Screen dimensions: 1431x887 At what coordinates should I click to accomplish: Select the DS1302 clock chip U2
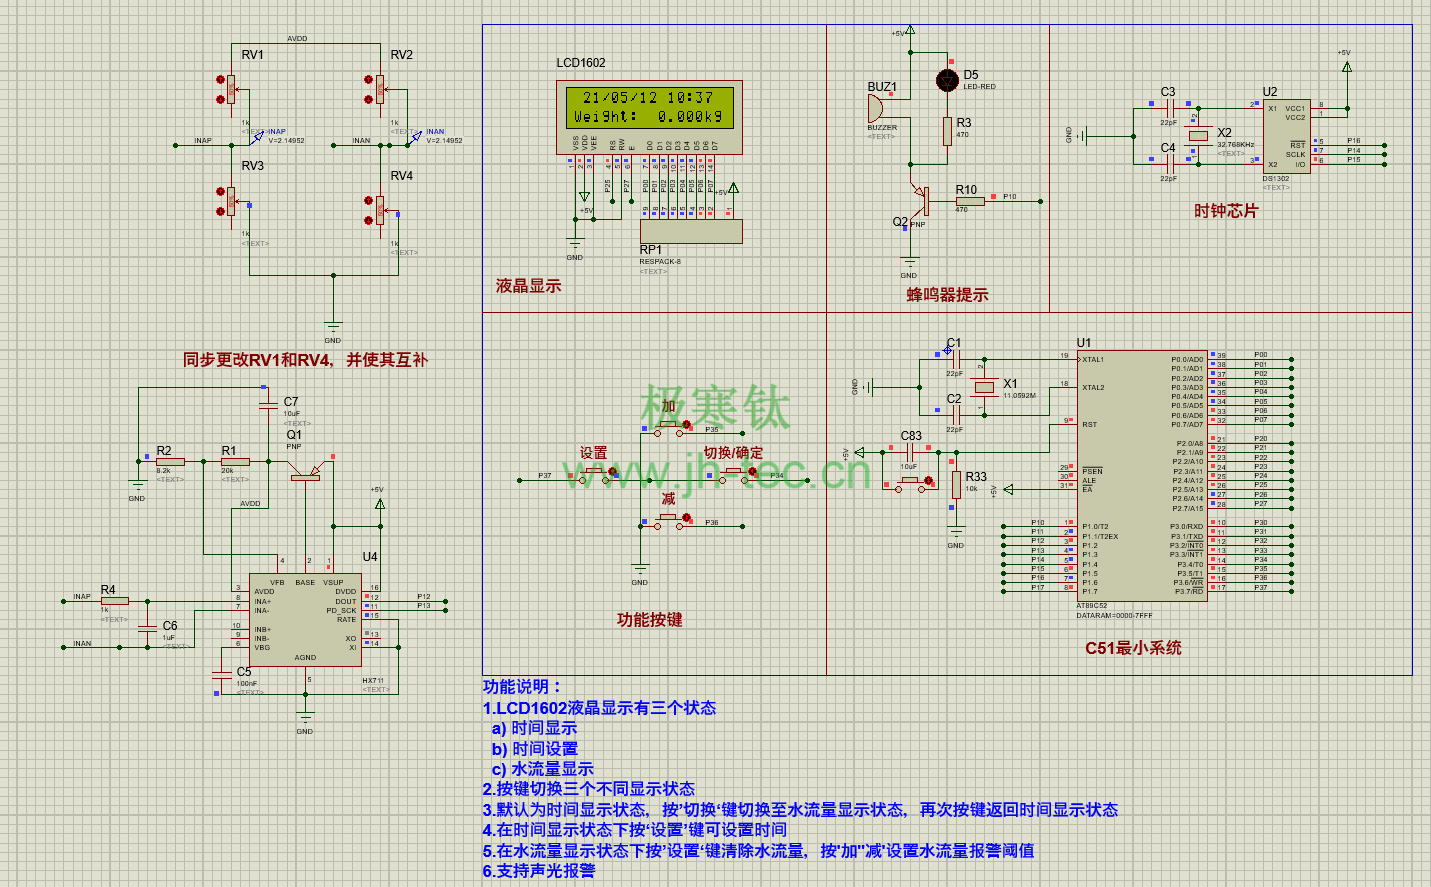1285,135
